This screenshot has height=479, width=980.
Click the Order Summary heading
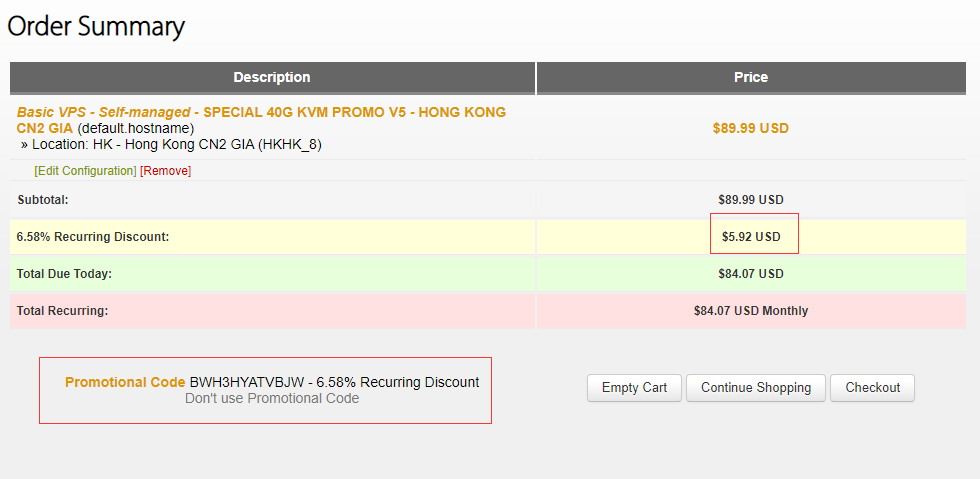pyautogui.click(x=96, y=26)
